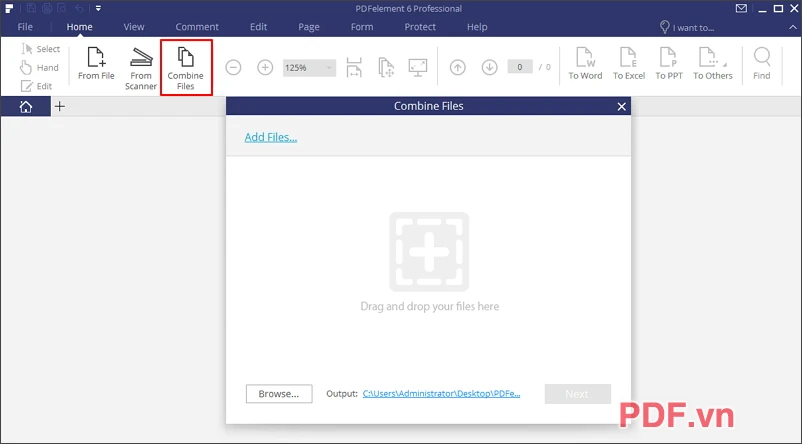This screenshot has width=802, height=444.
Task: Click the page number input field
Action: point(520,67)
